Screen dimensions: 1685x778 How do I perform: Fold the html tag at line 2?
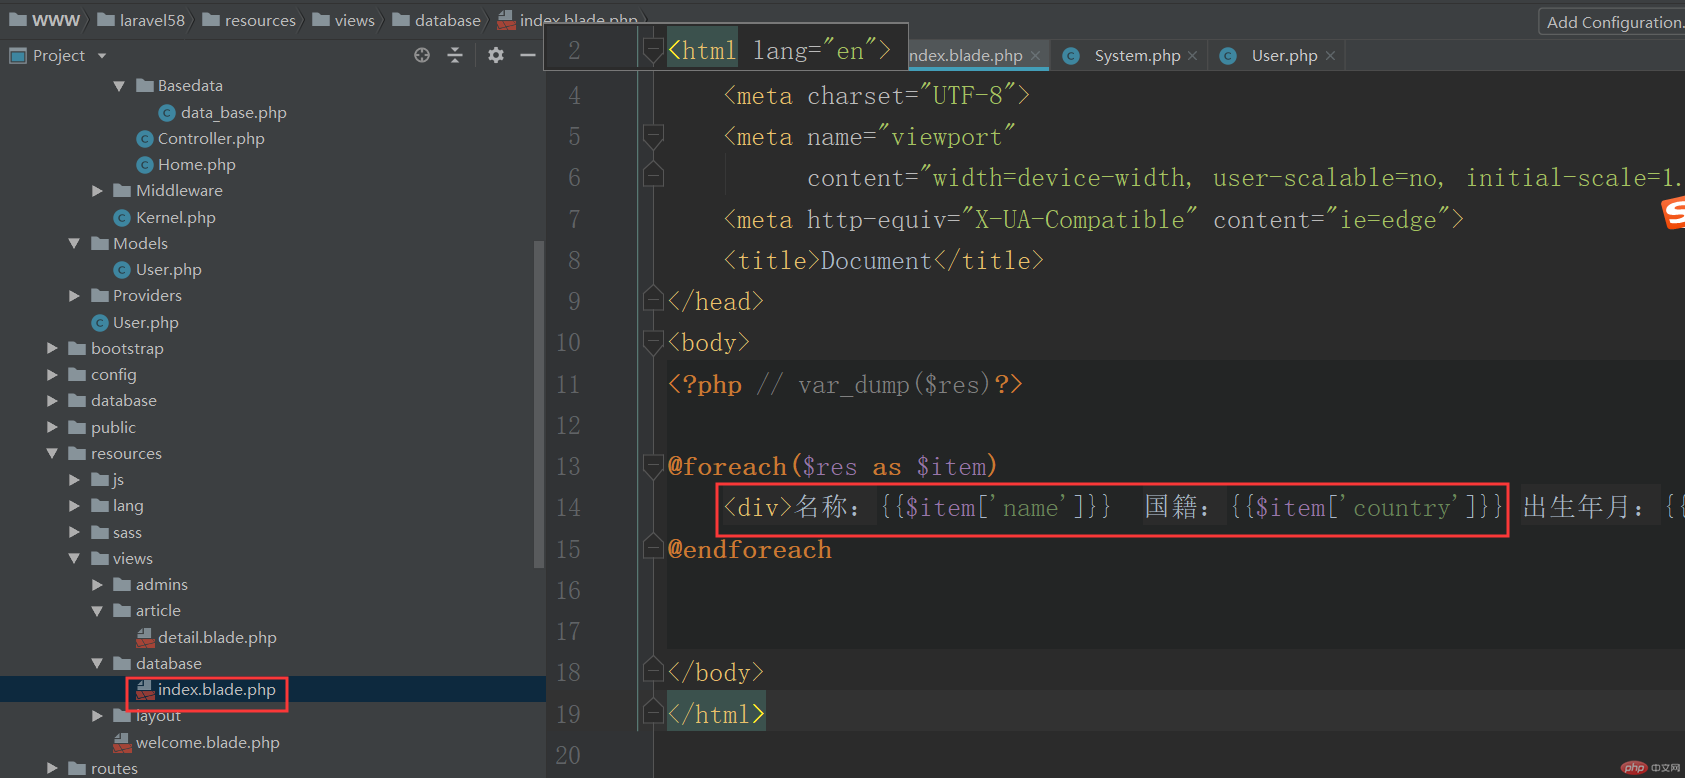(x=653, y=50)
